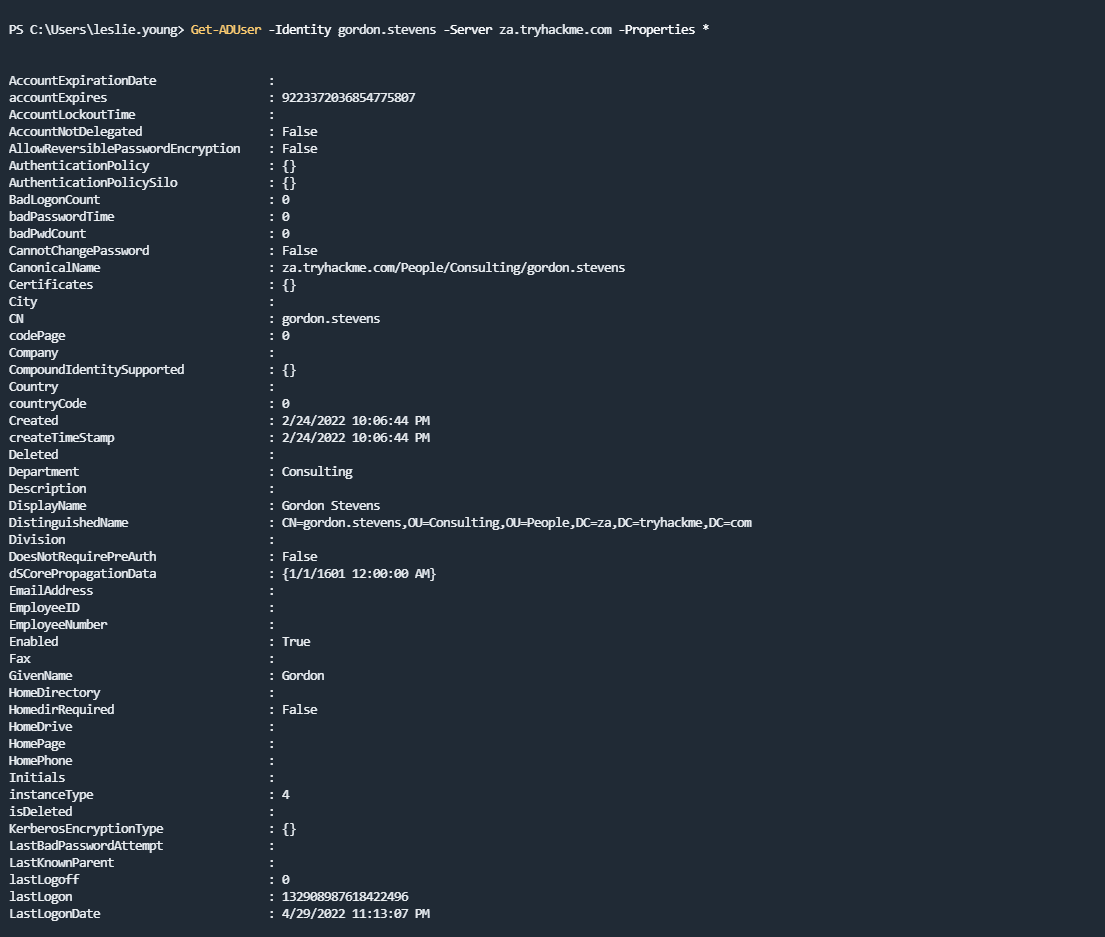Click the DoesNotRequirePreAuth property name
The image size is (1105, 937).
pos(83,557)
